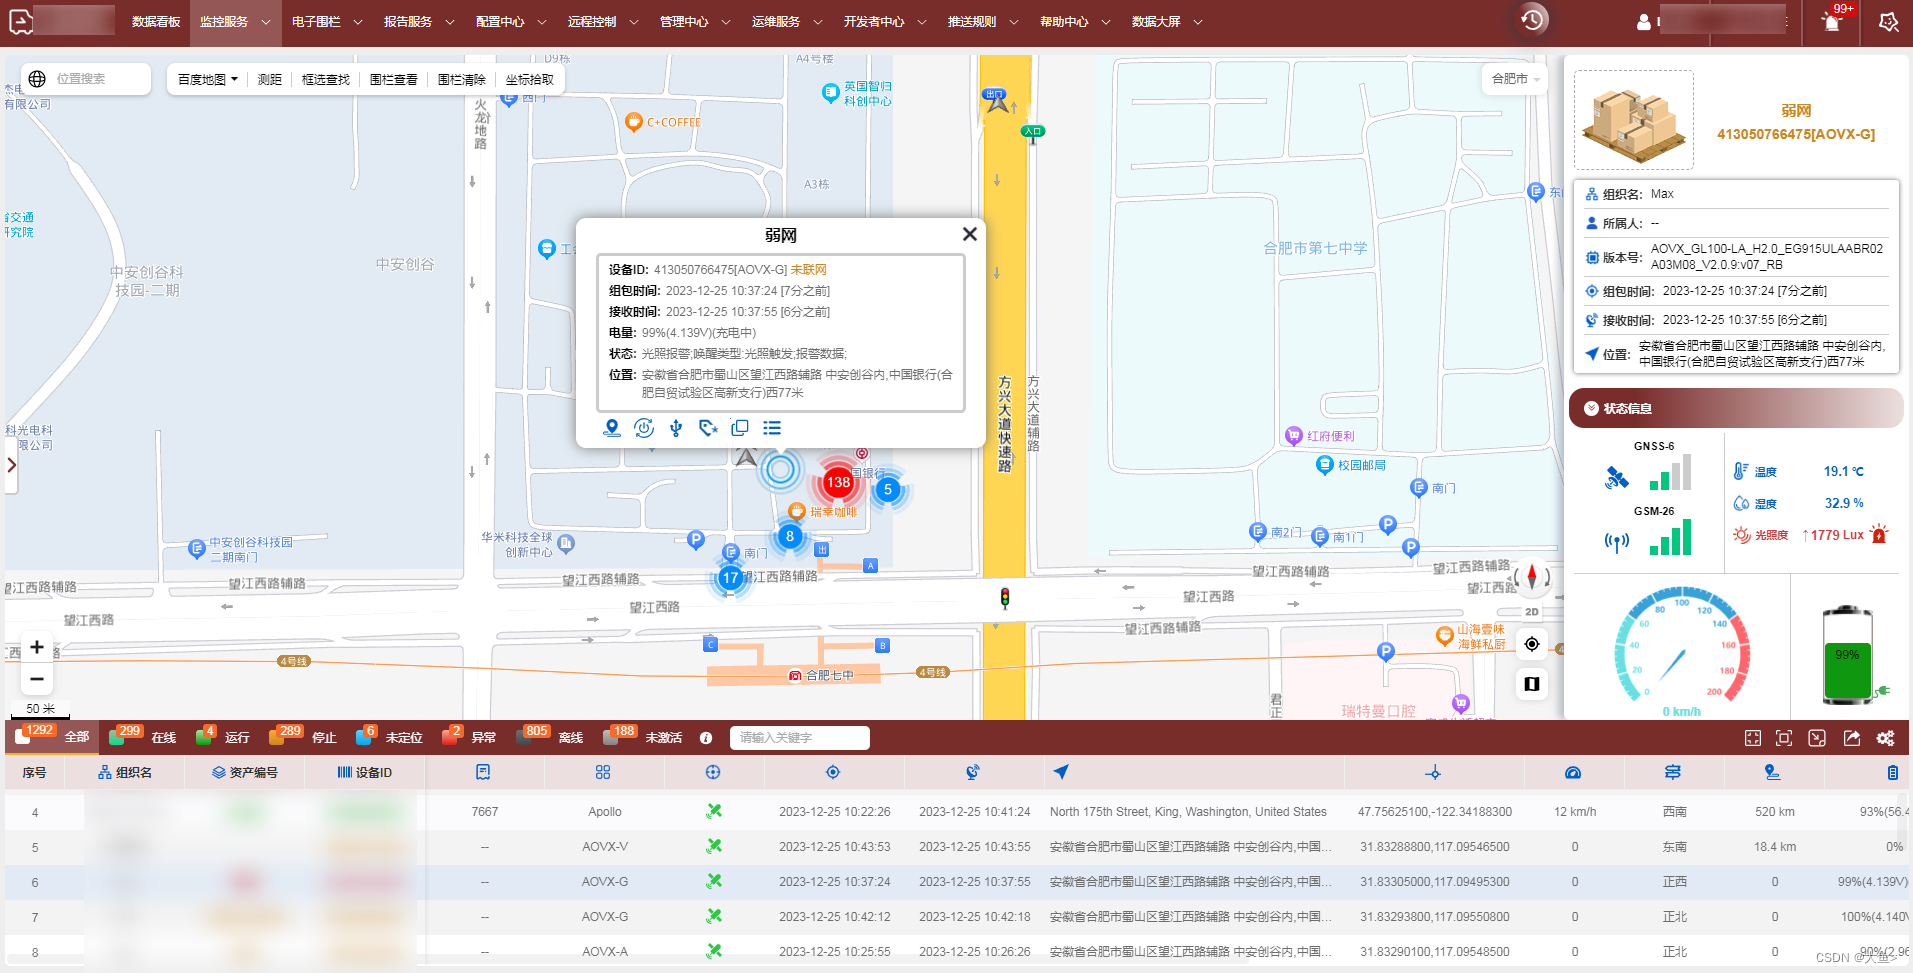This screenshot has height=973, width=1913.
Task: Click the USB icon in device popup
Action: click(676, 428)
